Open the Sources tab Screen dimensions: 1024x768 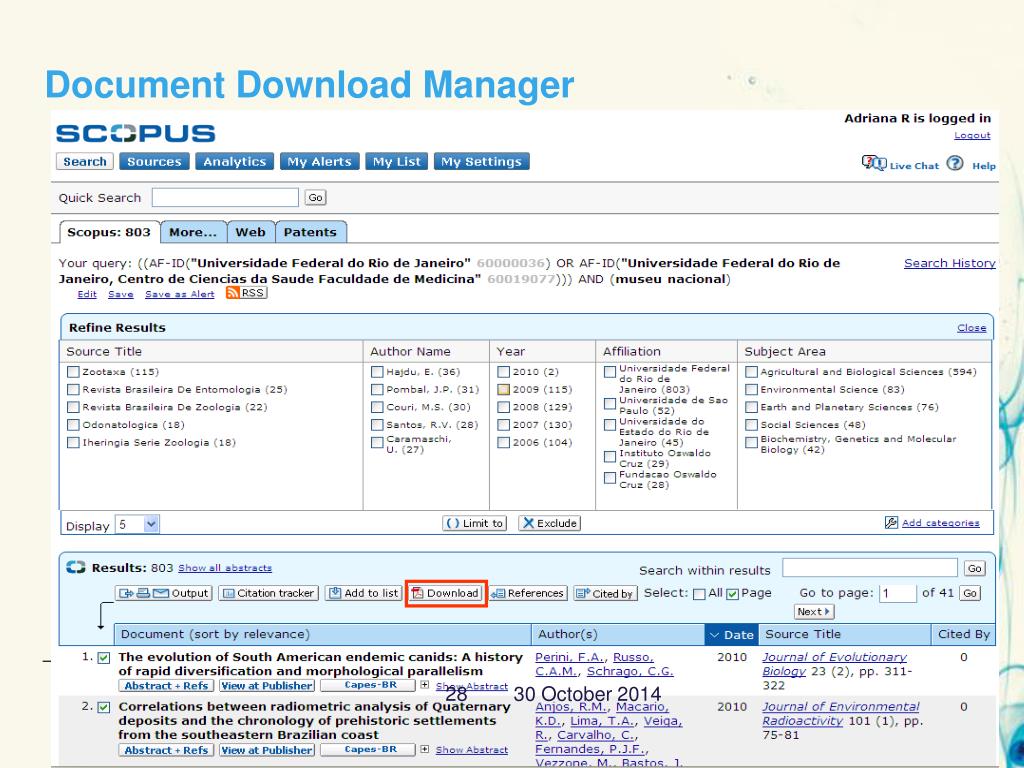154,161
